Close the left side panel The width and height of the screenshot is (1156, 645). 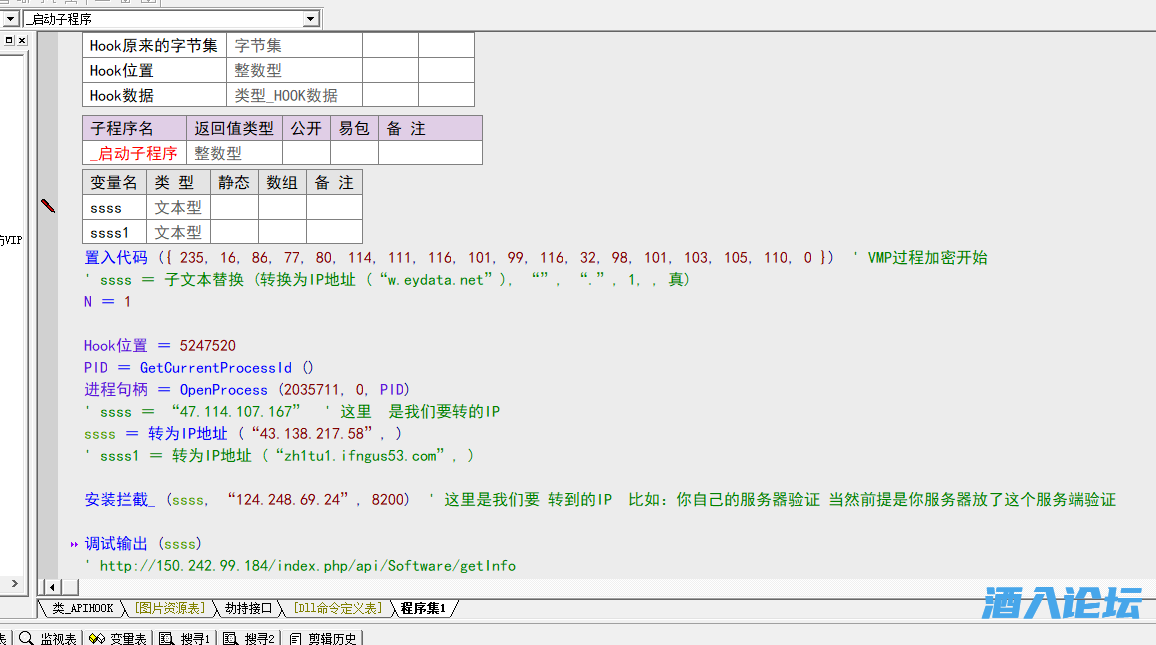point(22,40)
